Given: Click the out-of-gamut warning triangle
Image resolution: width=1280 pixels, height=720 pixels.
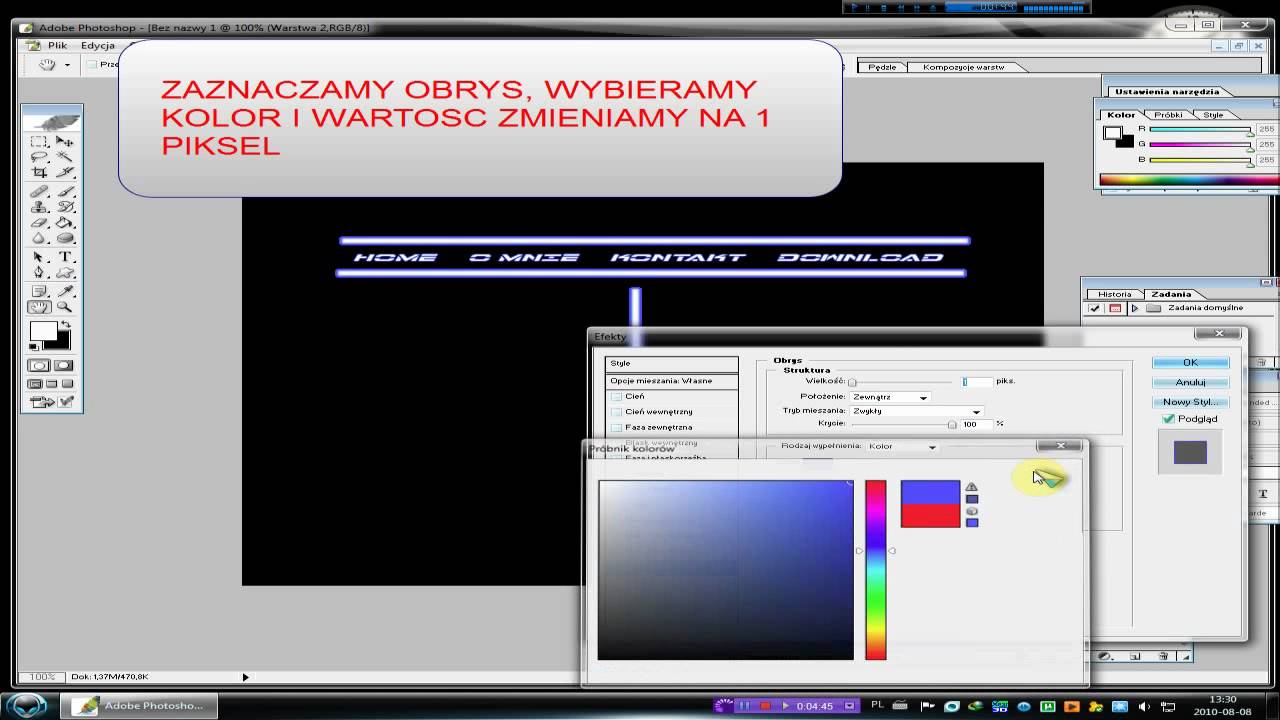Looking at the screenshot, I should tap(971, 487).
